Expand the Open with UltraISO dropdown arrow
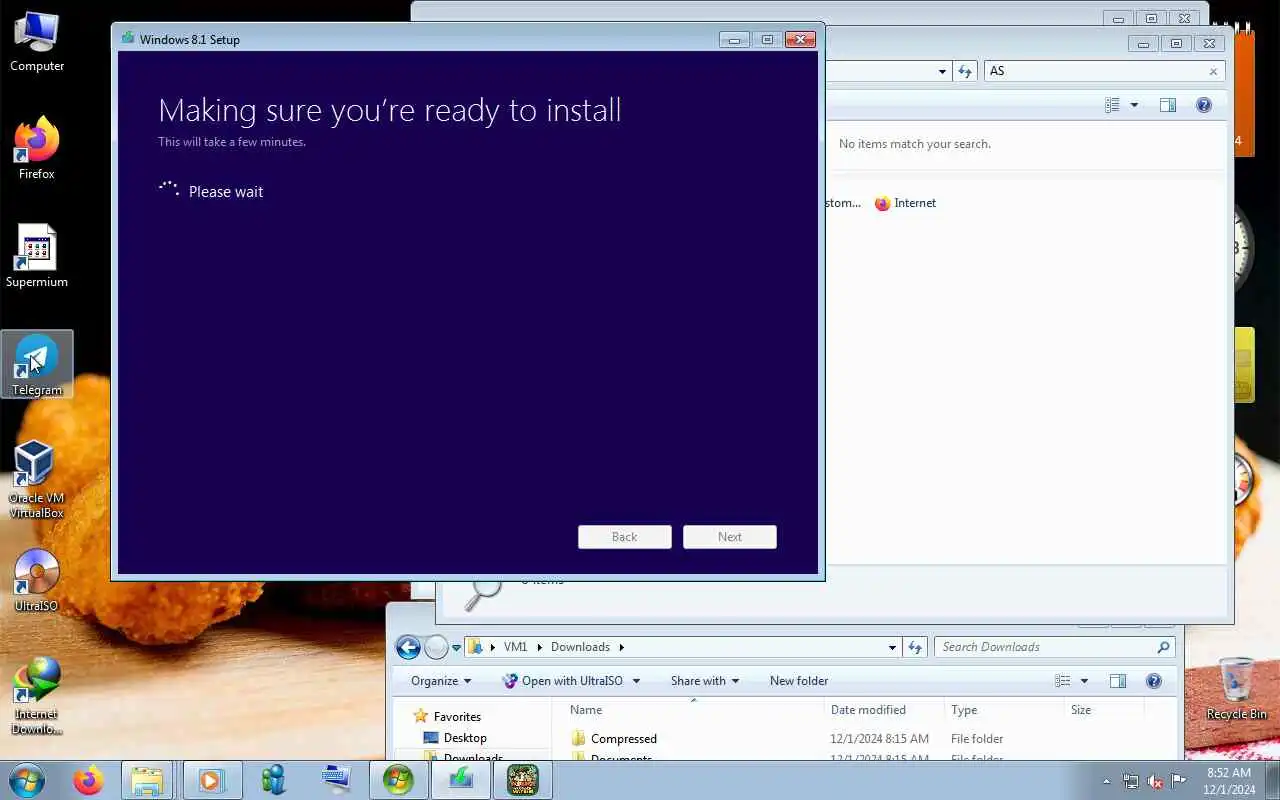 [636, 681]
